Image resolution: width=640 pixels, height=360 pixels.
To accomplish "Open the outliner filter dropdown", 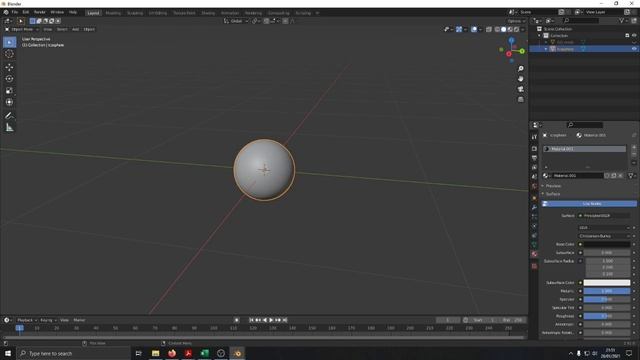I will tap(623, 20).
